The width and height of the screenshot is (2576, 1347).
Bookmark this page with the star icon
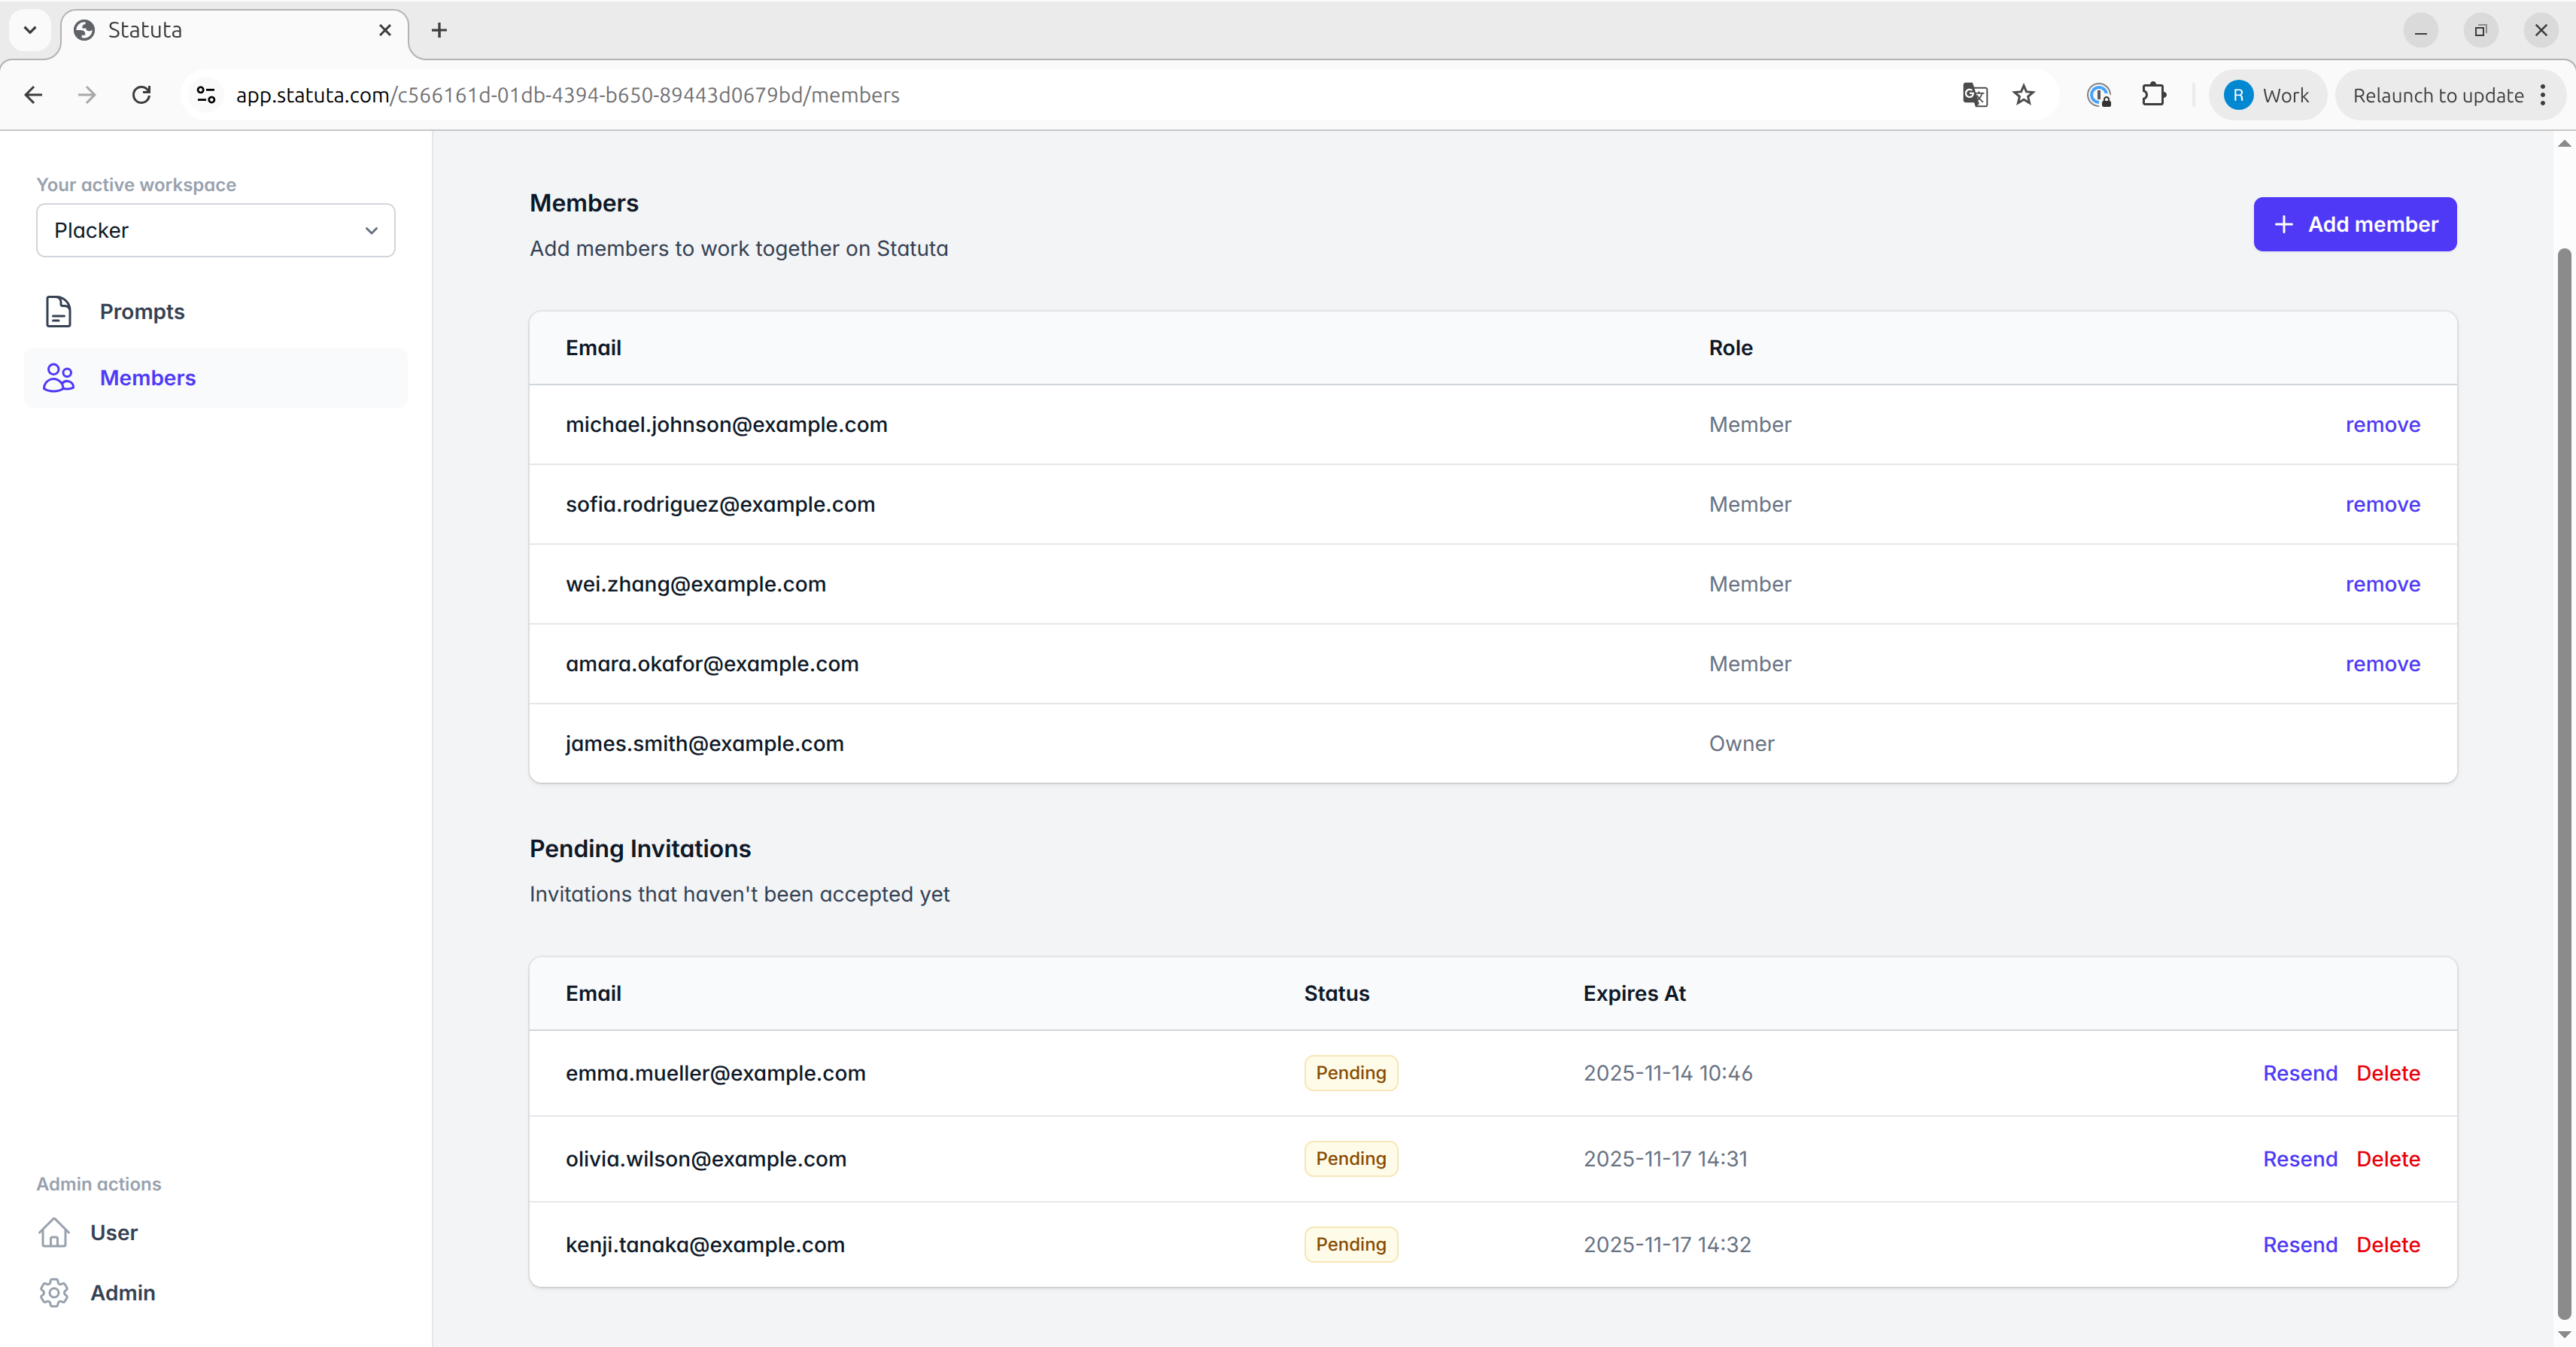click(x=2023, y=95)
